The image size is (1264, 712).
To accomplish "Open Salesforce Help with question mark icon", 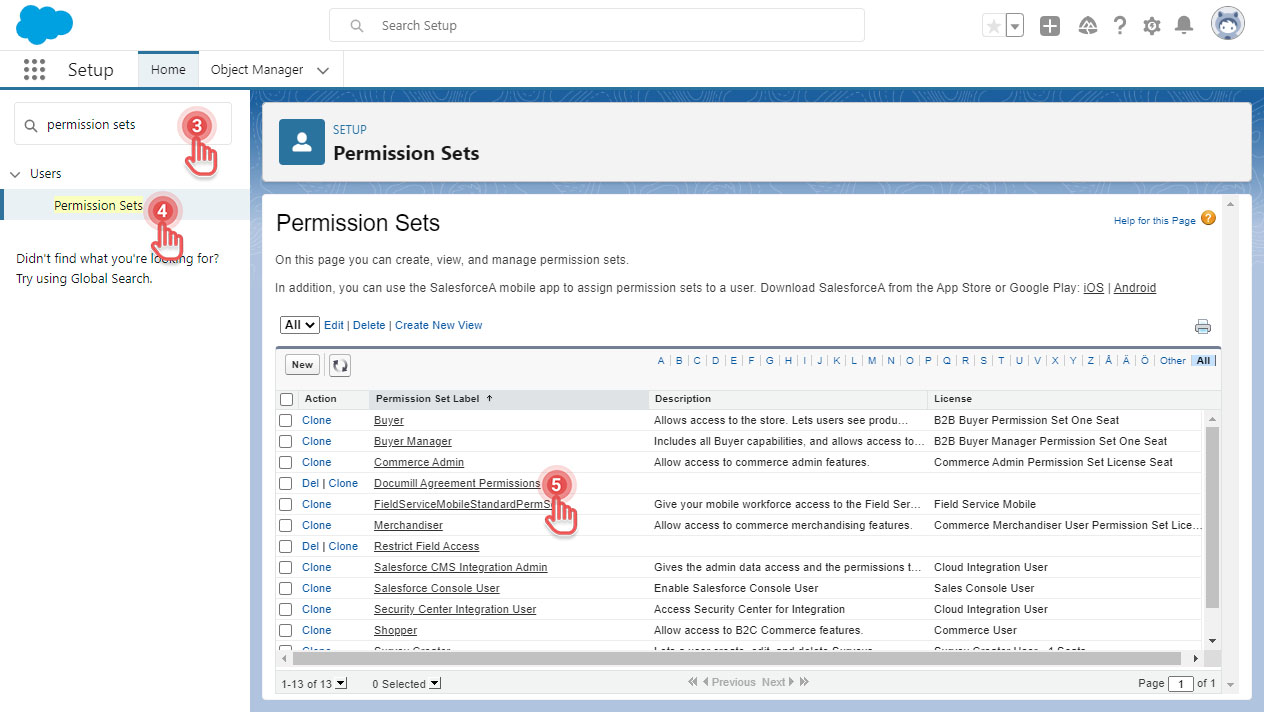I will click(1119, 25).
